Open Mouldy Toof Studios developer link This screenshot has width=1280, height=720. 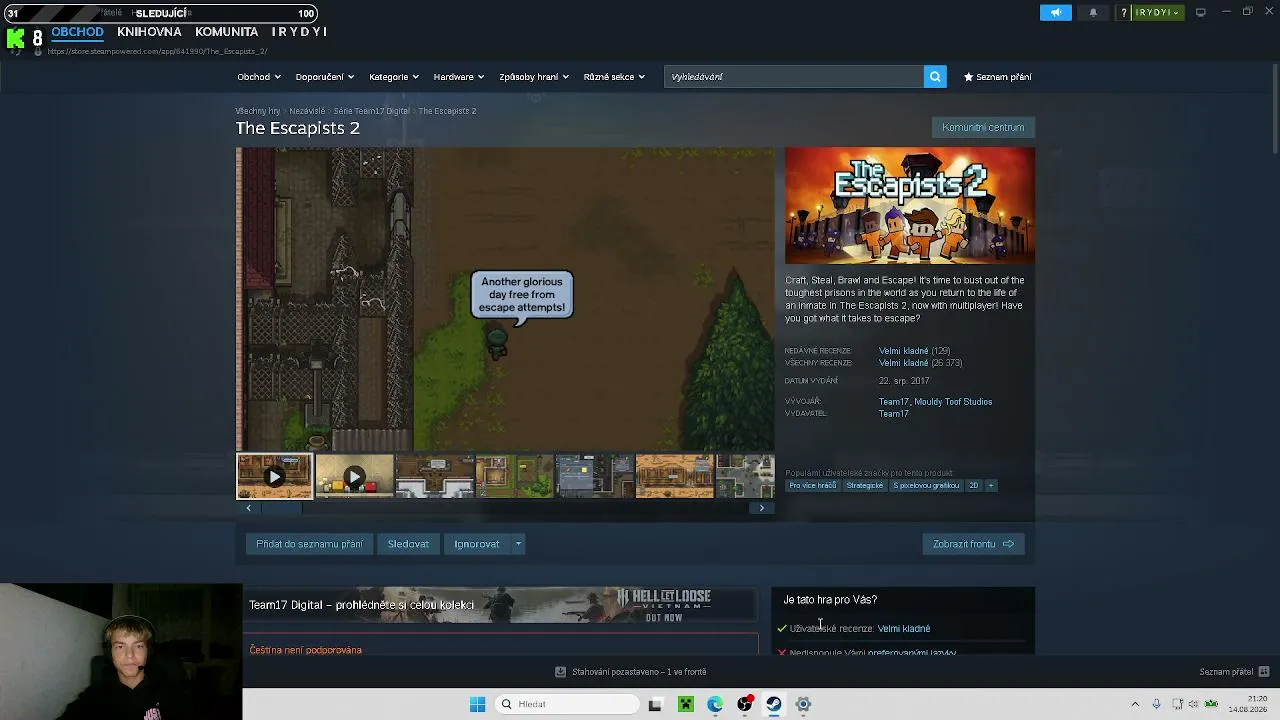[953, 402]
